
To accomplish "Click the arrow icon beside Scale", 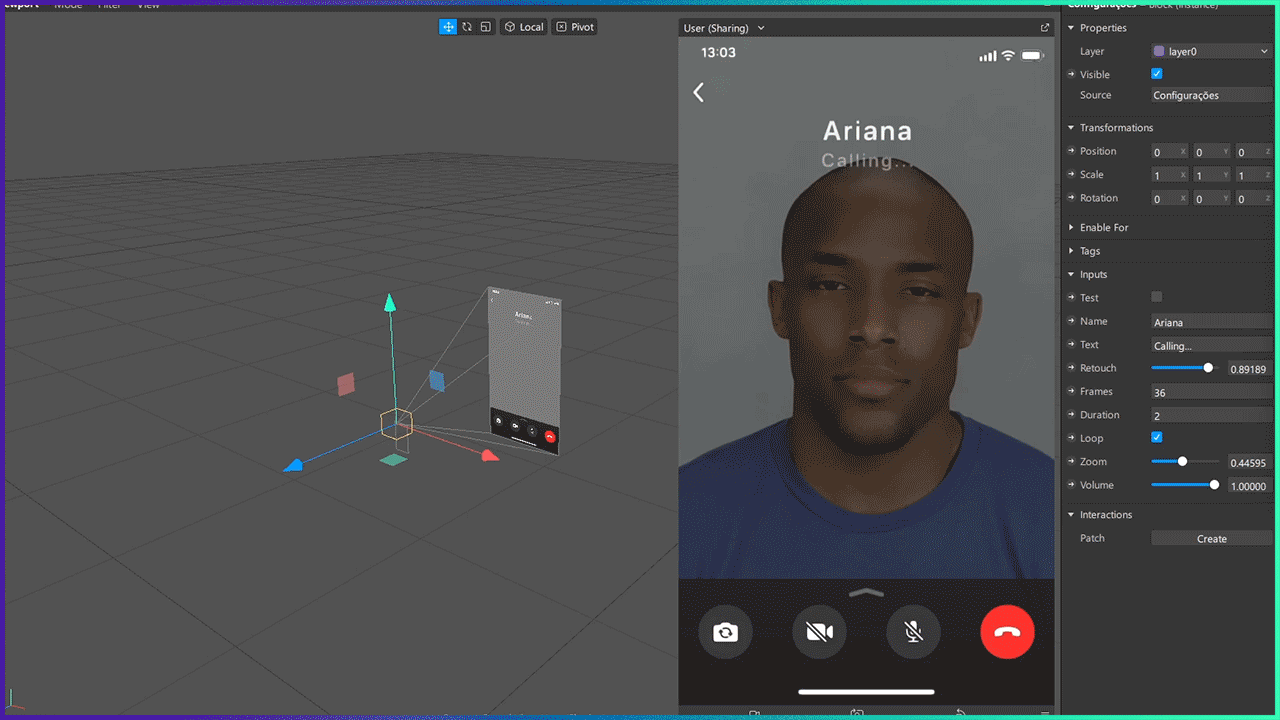I will tap(1071, 174).
